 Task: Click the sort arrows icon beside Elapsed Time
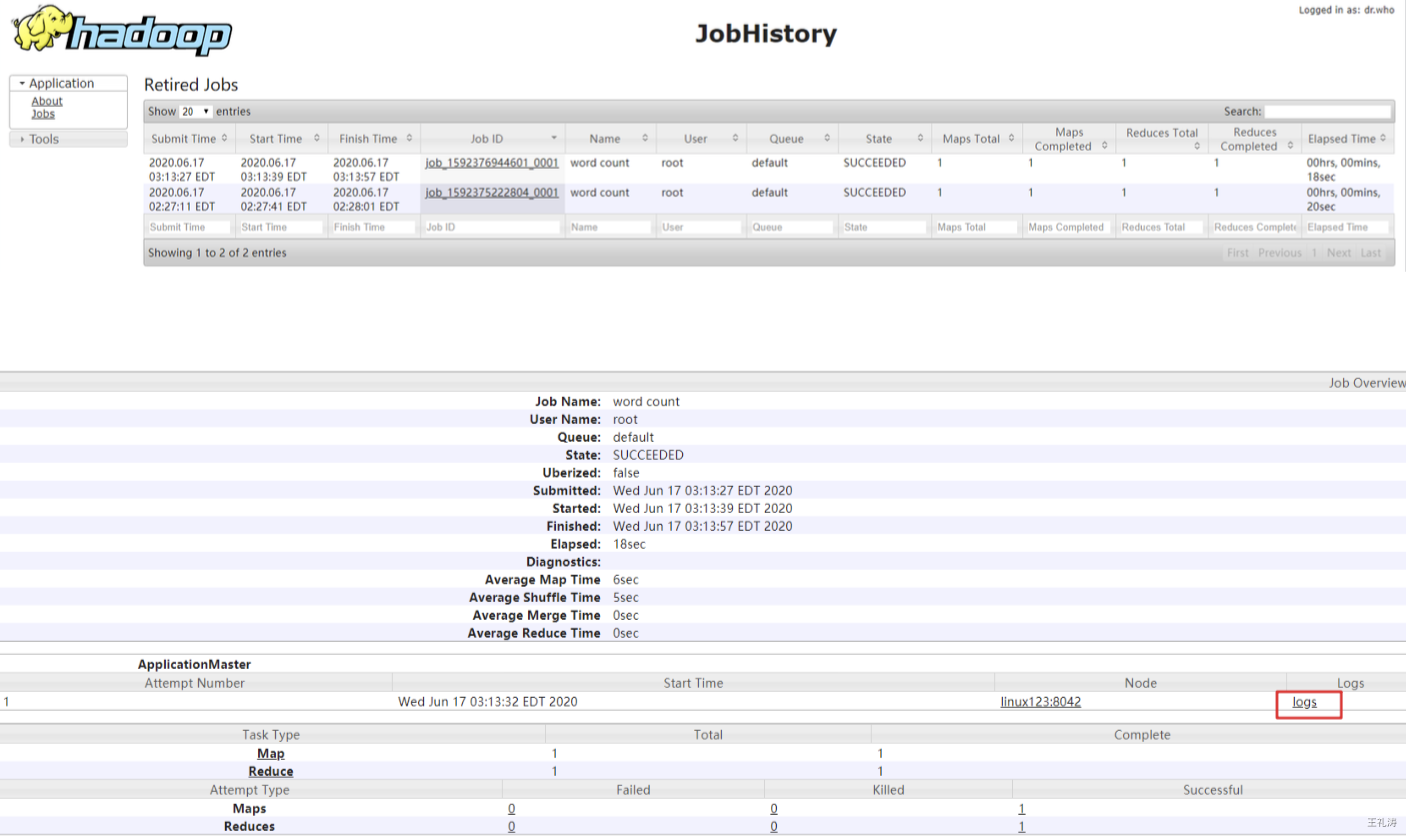coord(1384,139)
